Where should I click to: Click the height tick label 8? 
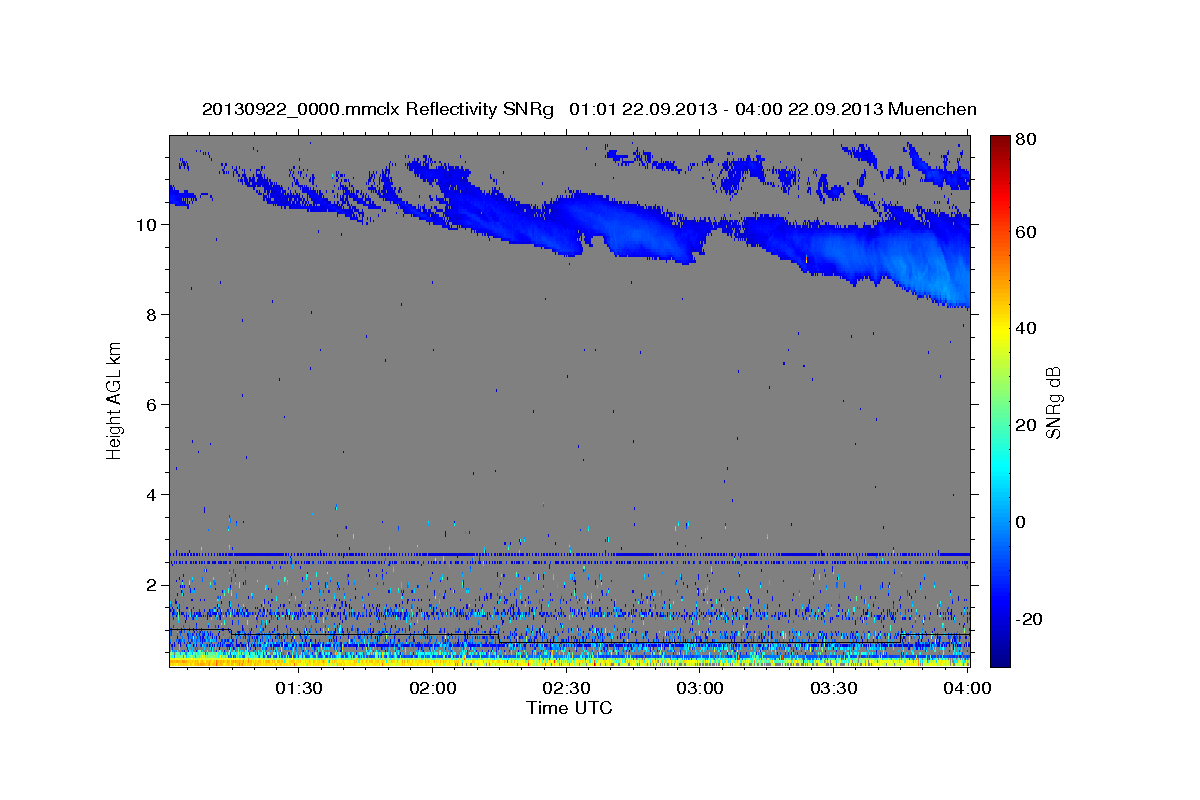pos(153,315)
